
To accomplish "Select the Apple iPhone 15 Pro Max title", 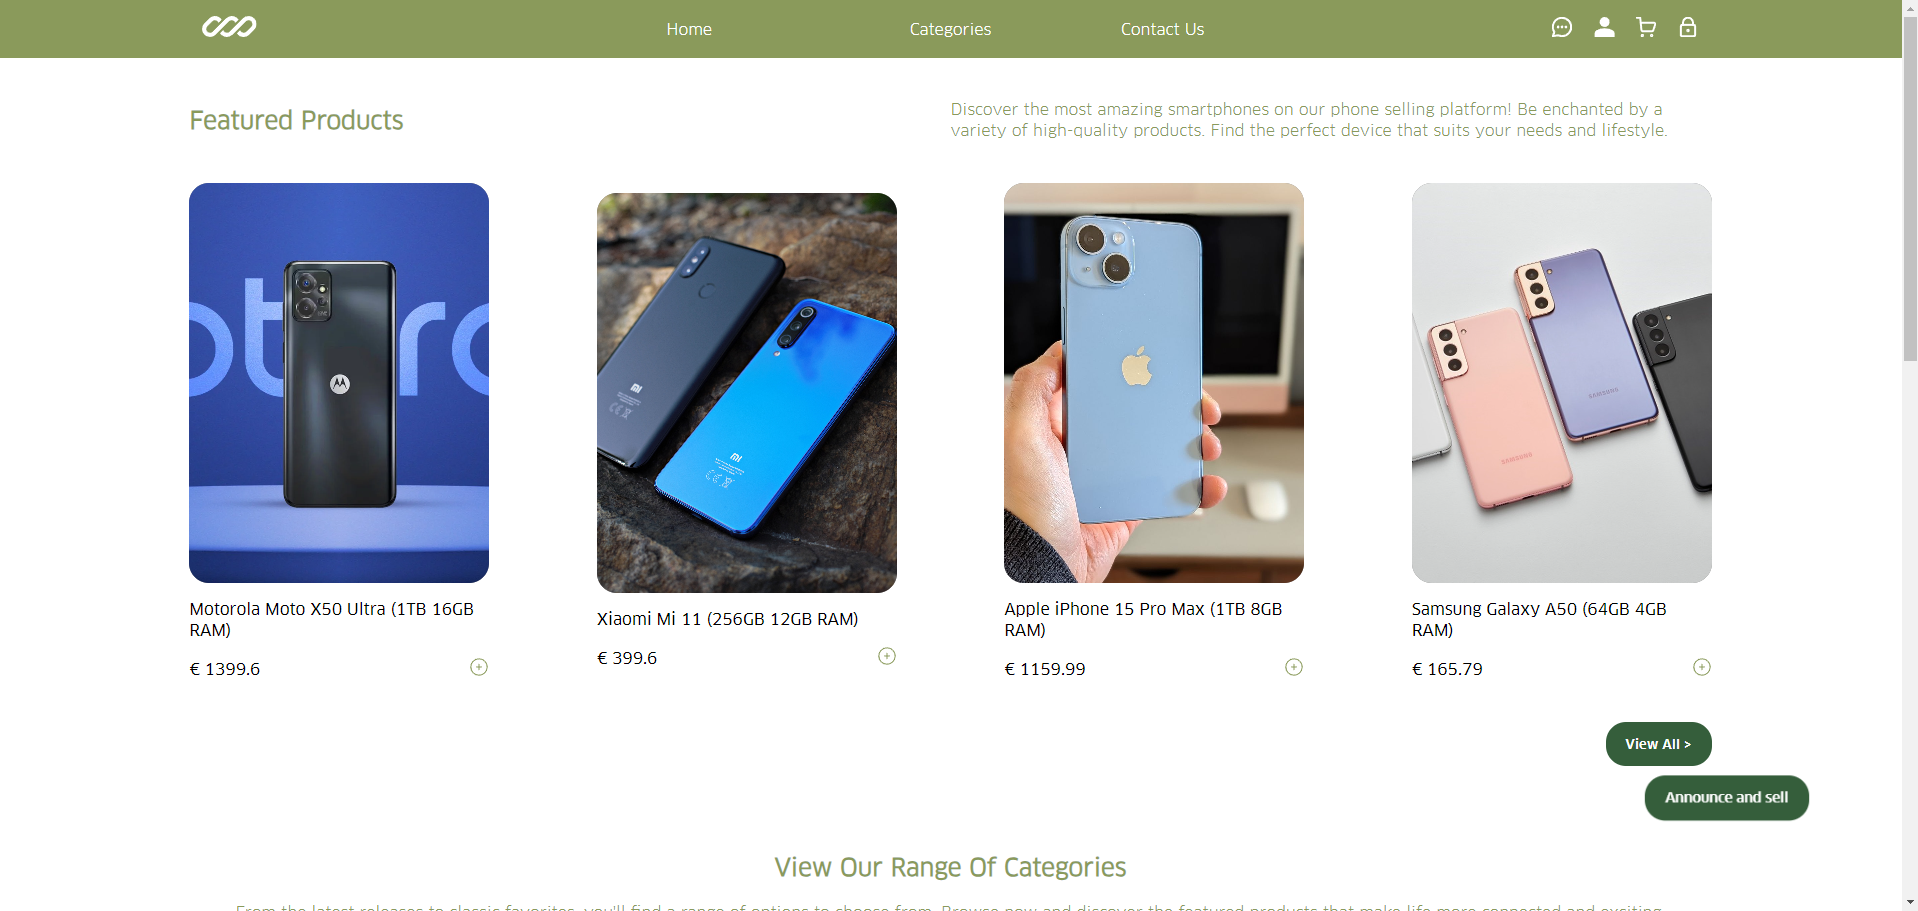I will tap(1143, 619).
